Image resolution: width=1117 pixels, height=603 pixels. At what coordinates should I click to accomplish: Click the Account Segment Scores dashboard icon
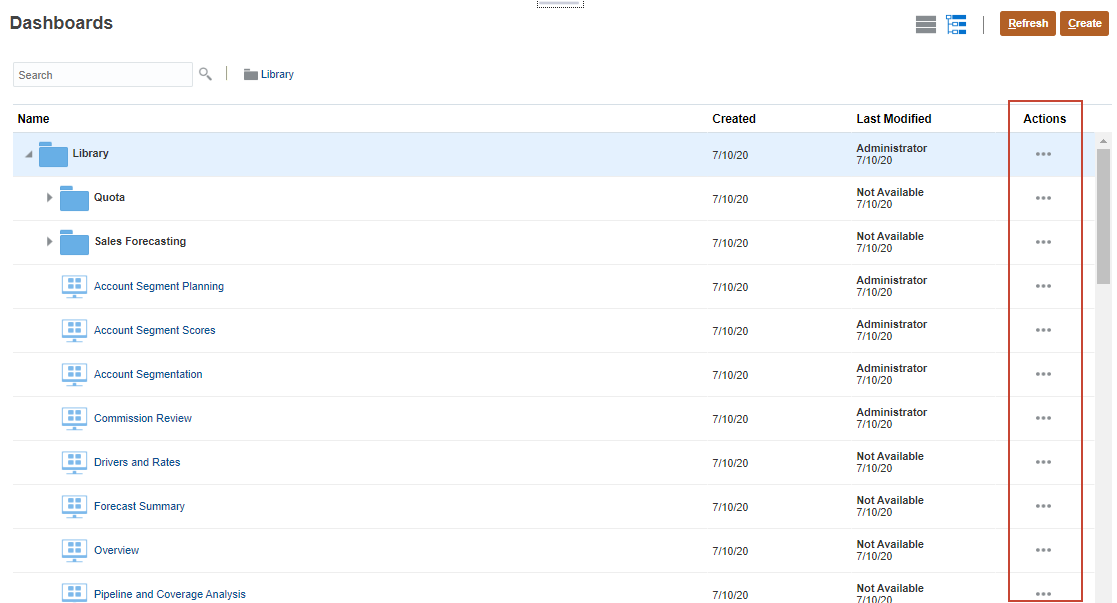click(x=74, y=330)
